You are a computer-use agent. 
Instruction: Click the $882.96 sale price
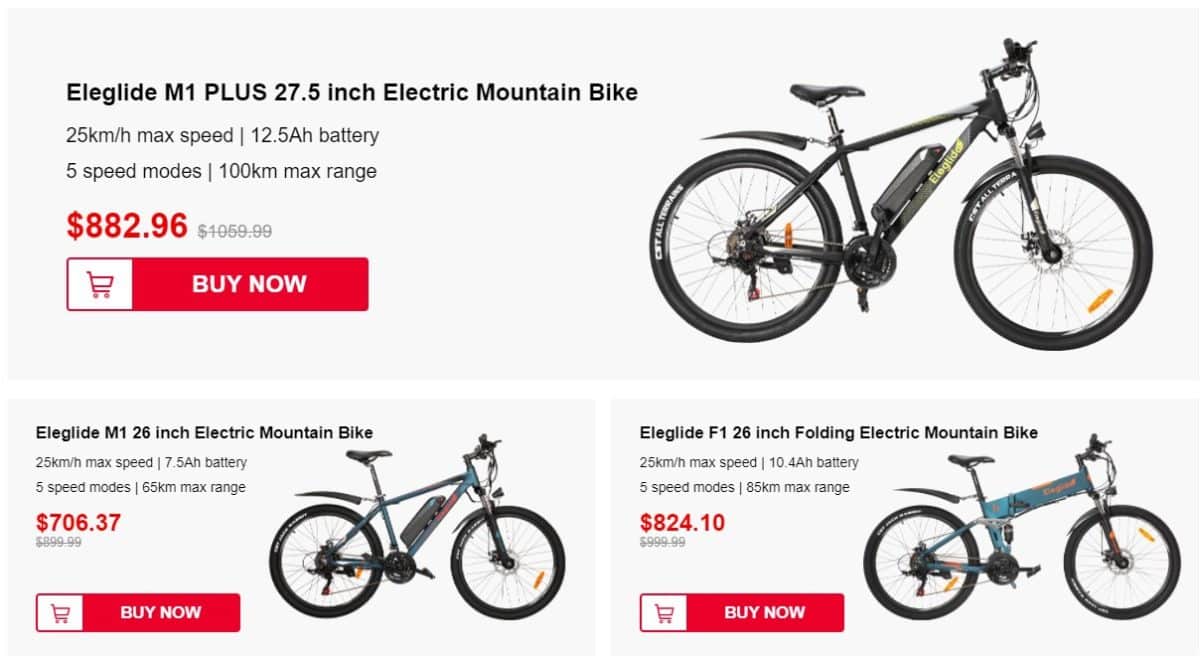(x=127, y=226)
